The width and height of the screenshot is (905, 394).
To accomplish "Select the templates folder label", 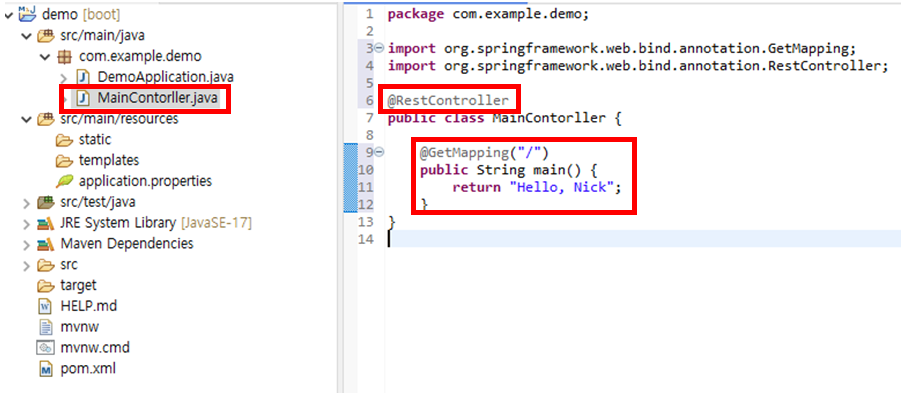I will tap(109, 161).
